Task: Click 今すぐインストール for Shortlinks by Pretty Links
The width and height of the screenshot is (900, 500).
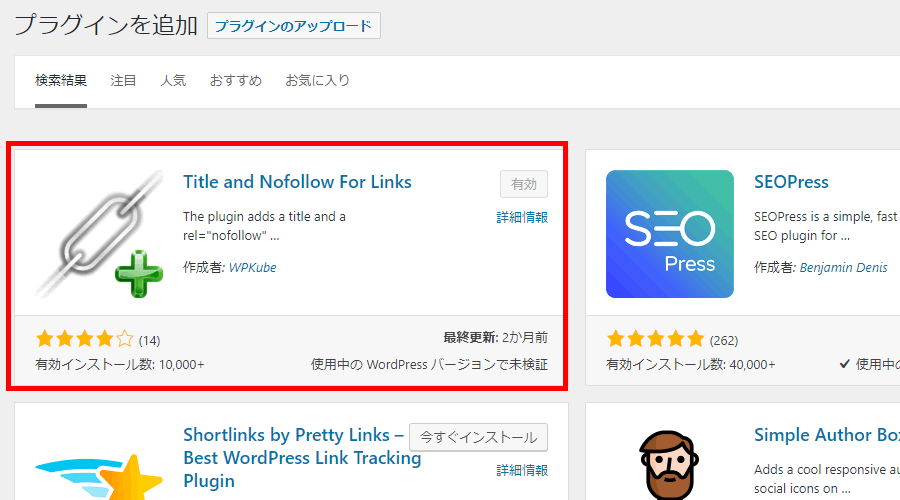Action: (x=479, y=437)
